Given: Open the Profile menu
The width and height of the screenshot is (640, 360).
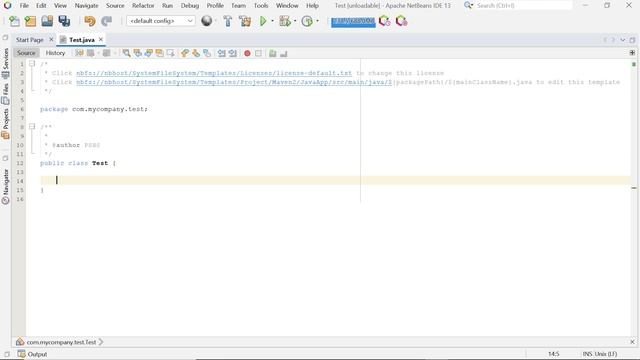Looking at the screenshot, I should coord(215,6).
